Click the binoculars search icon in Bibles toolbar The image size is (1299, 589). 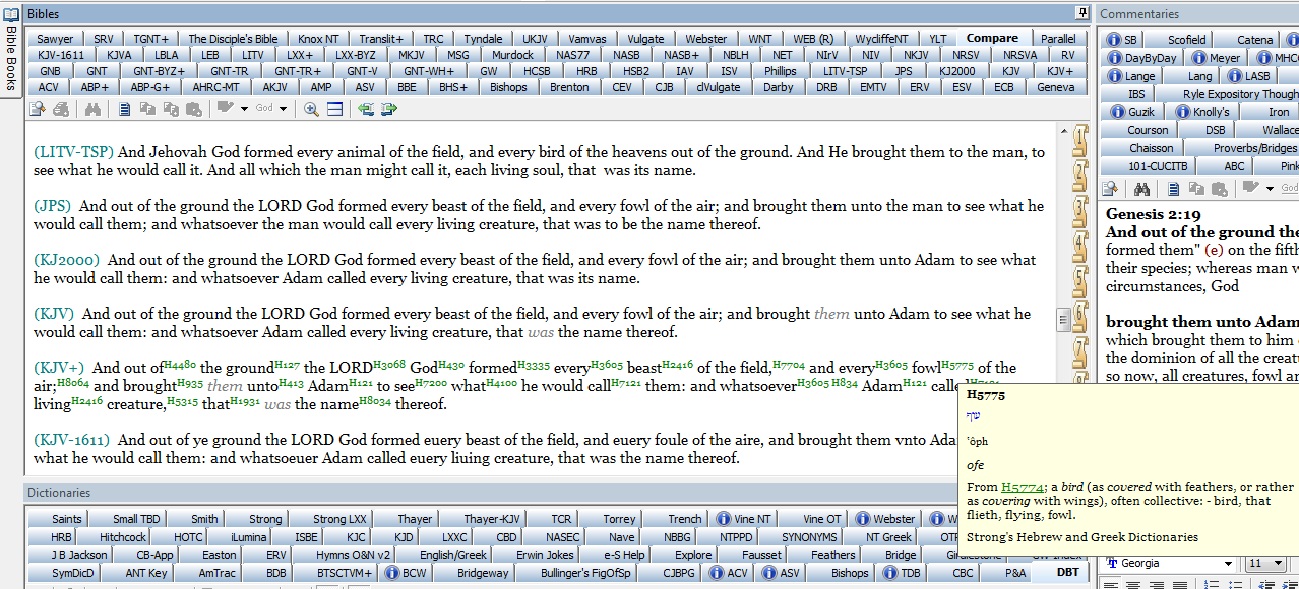[93, 109]
